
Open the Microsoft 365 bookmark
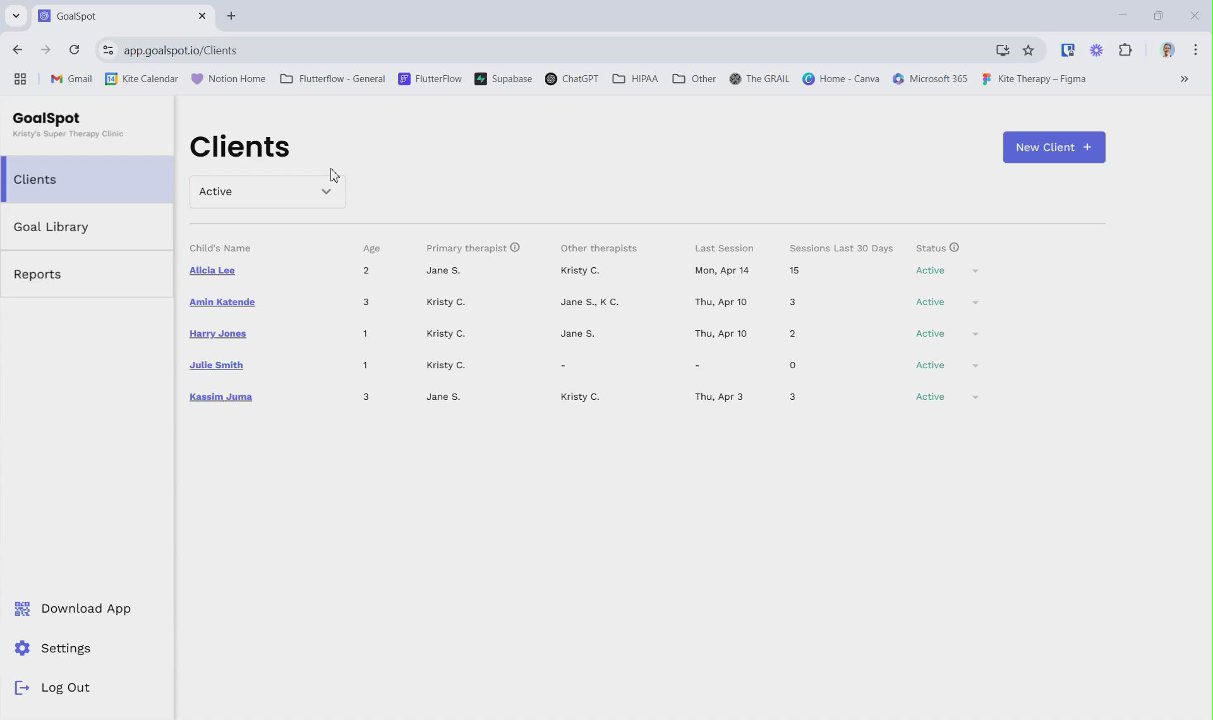[930, 79]
